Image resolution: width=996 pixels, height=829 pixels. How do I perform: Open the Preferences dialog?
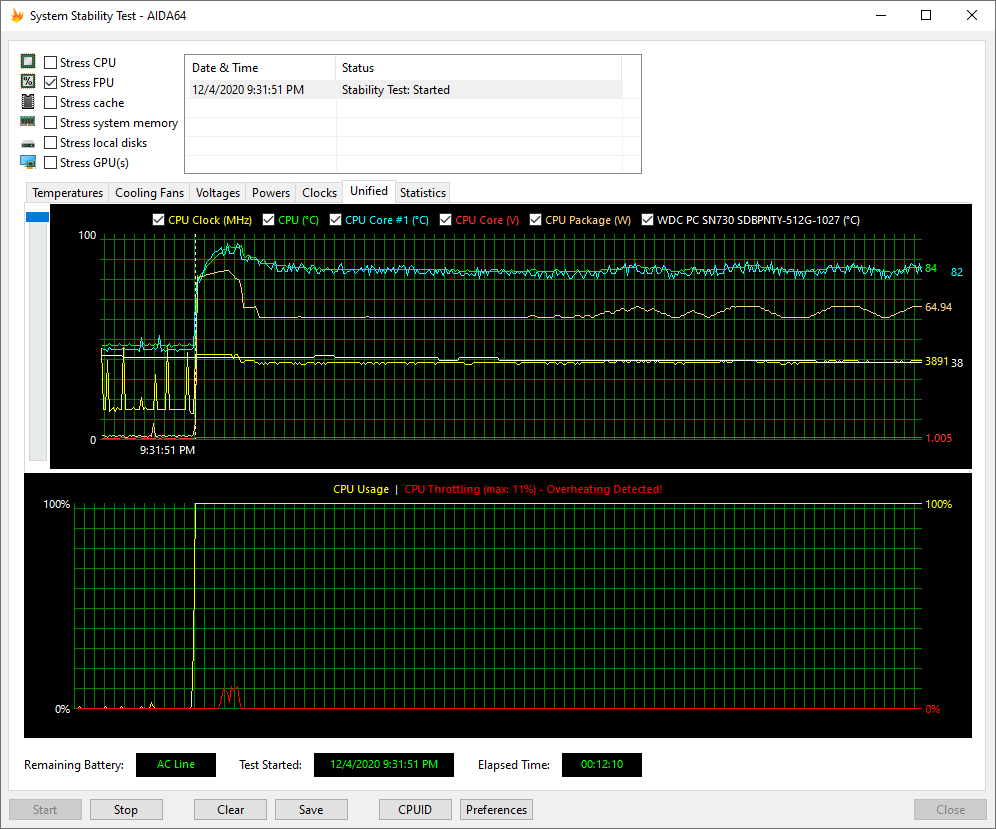click(x=496, y=809)
